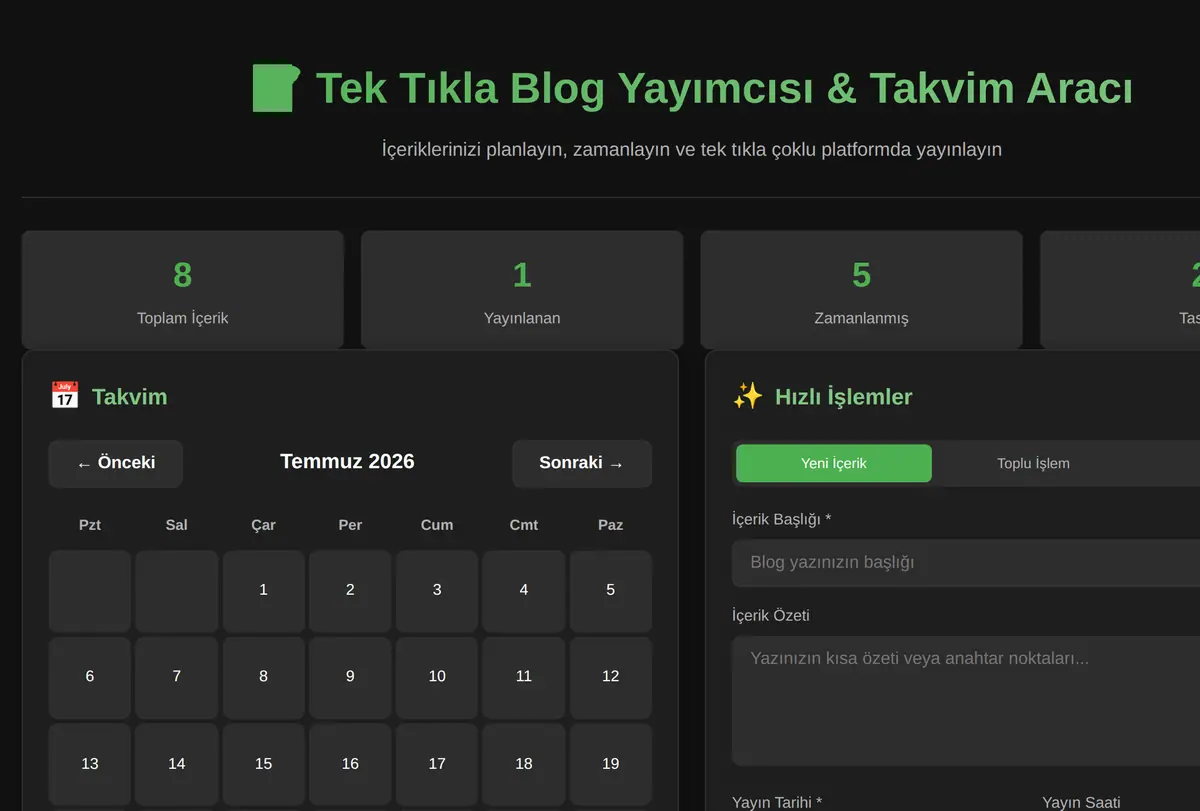Click the Sal weekday header
Screen dimensions: 1200x811
[x=177, y=525]
